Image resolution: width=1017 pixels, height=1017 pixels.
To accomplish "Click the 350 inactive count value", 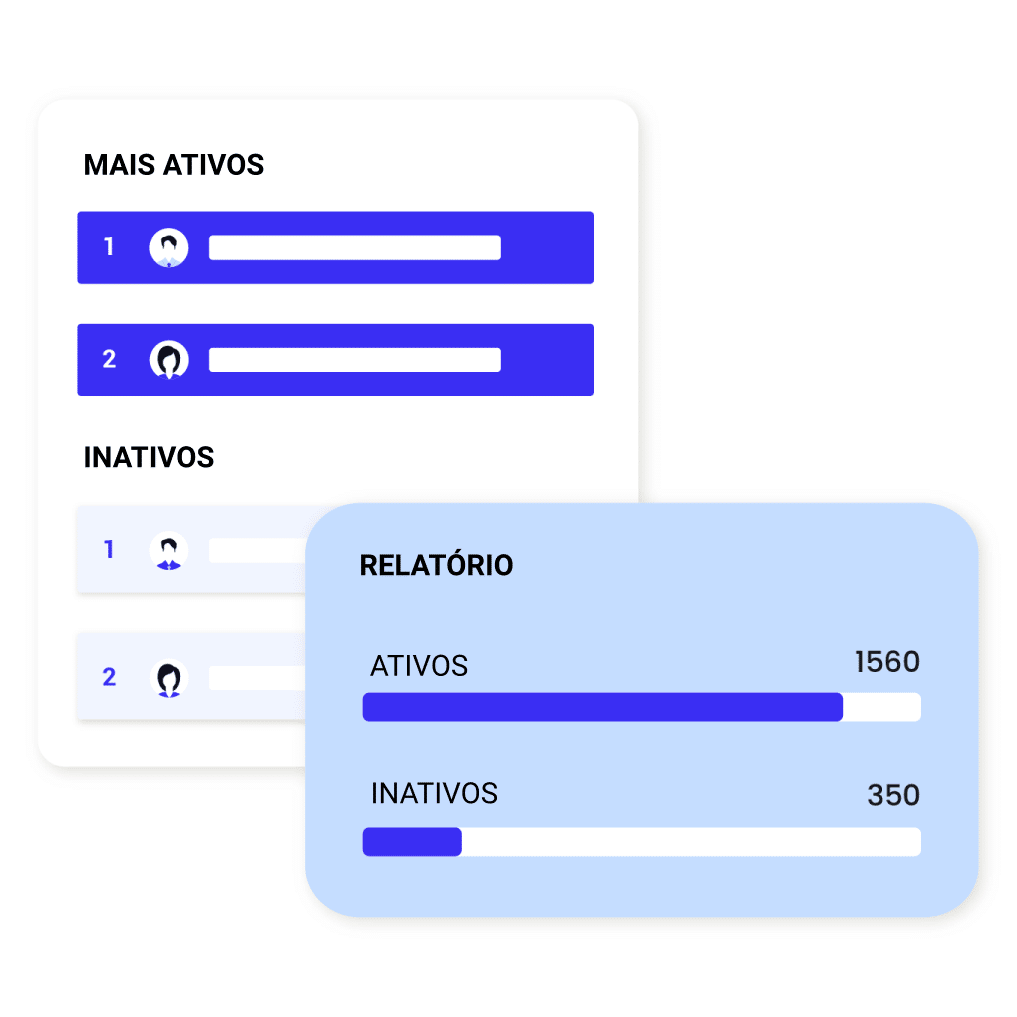I will 894,795.
